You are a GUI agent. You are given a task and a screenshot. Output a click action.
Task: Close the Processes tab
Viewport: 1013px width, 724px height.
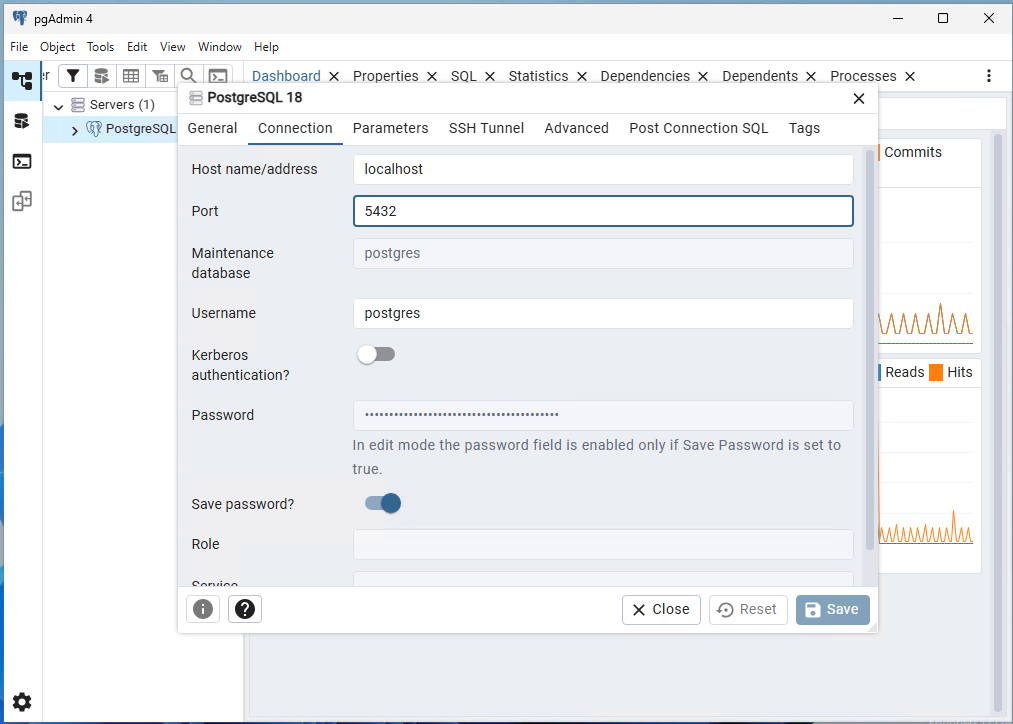pyautogui.click(x=910, y=77)
